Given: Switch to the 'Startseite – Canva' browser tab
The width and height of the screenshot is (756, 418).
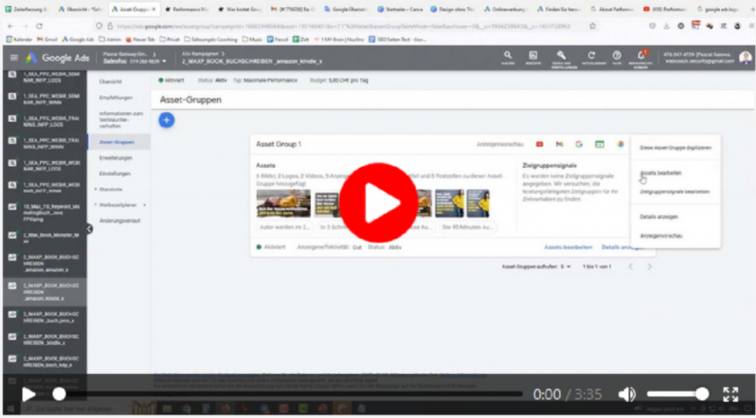Looking at the screenshot, I should (400, 9).
